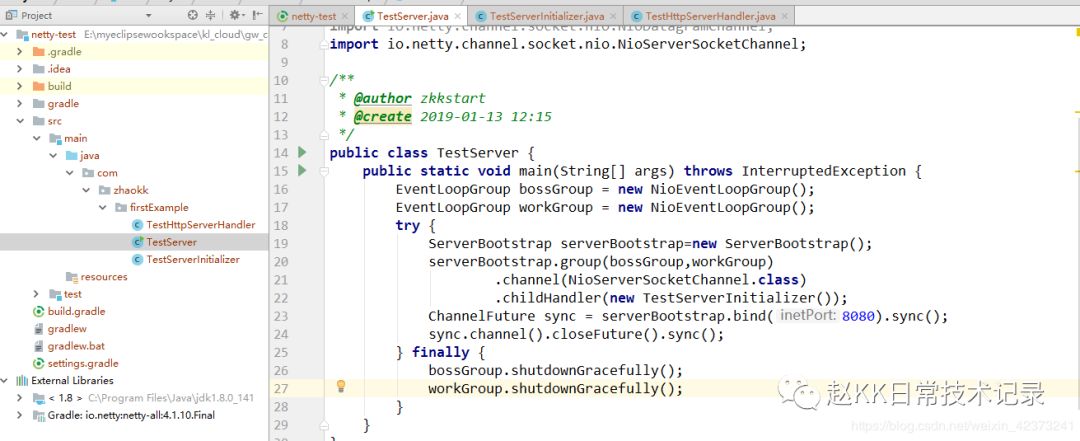Place cursor after workGroup.shutdownGracefully();

click(683, 389)
